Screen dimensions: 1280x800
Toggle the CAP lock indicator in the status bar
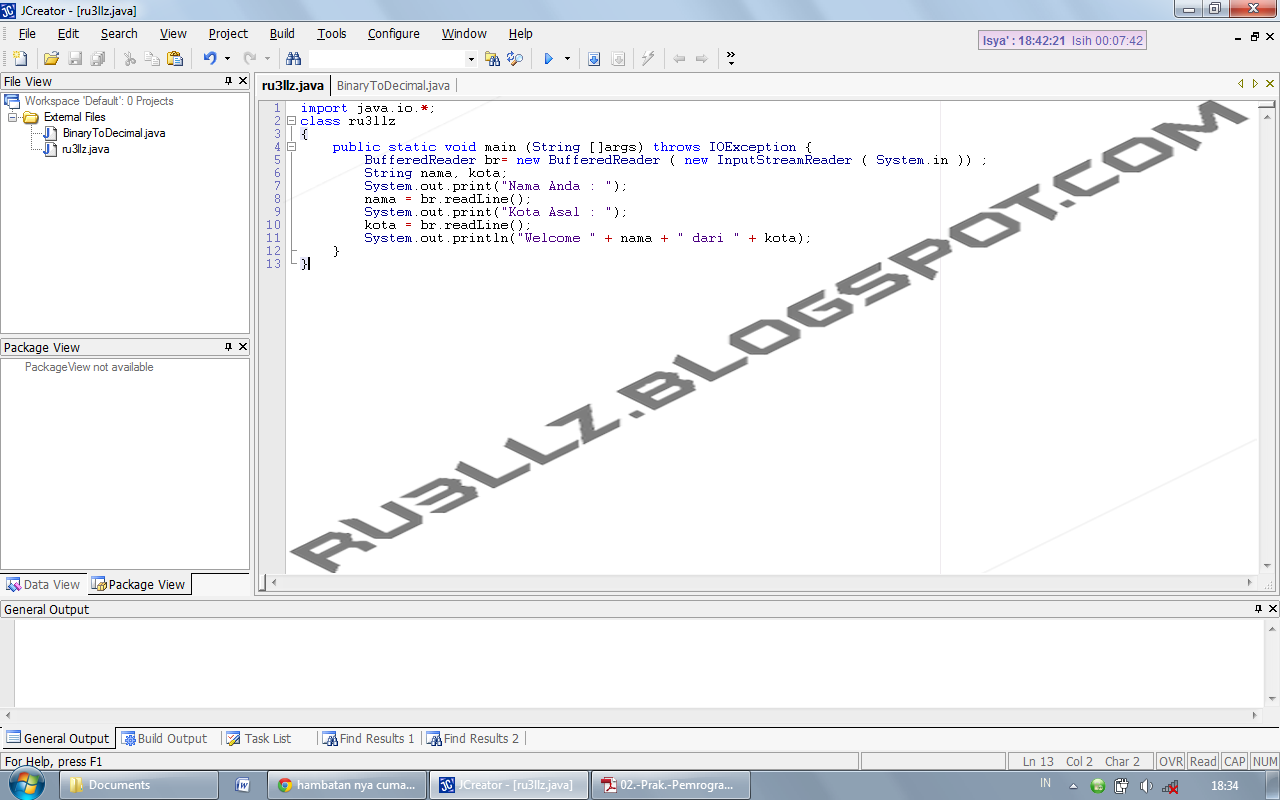tap(1234, 761)
